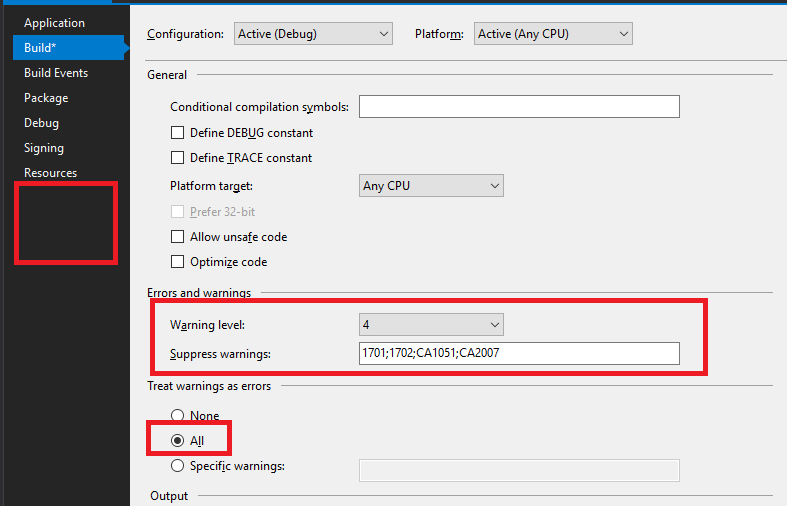Choose the All radio button
Viewport: 787px width, 506px height.
tap(178, 441)
